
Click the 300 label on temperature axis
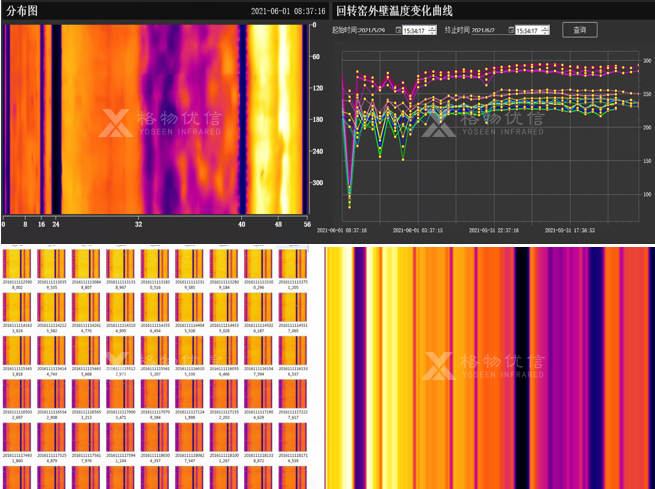tap(647, 61)
